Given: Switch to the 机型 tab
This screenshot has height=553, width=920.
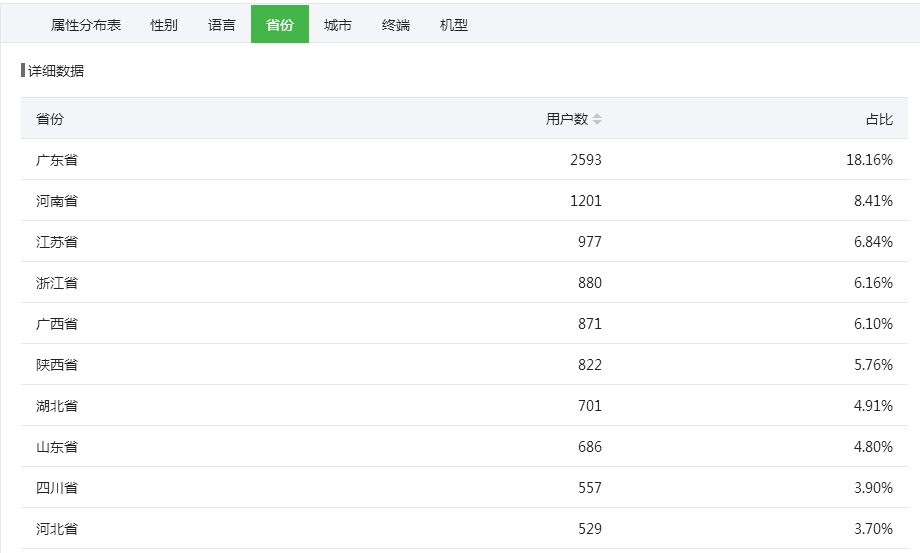Looking at the screenshot, I should coord(454,25).
